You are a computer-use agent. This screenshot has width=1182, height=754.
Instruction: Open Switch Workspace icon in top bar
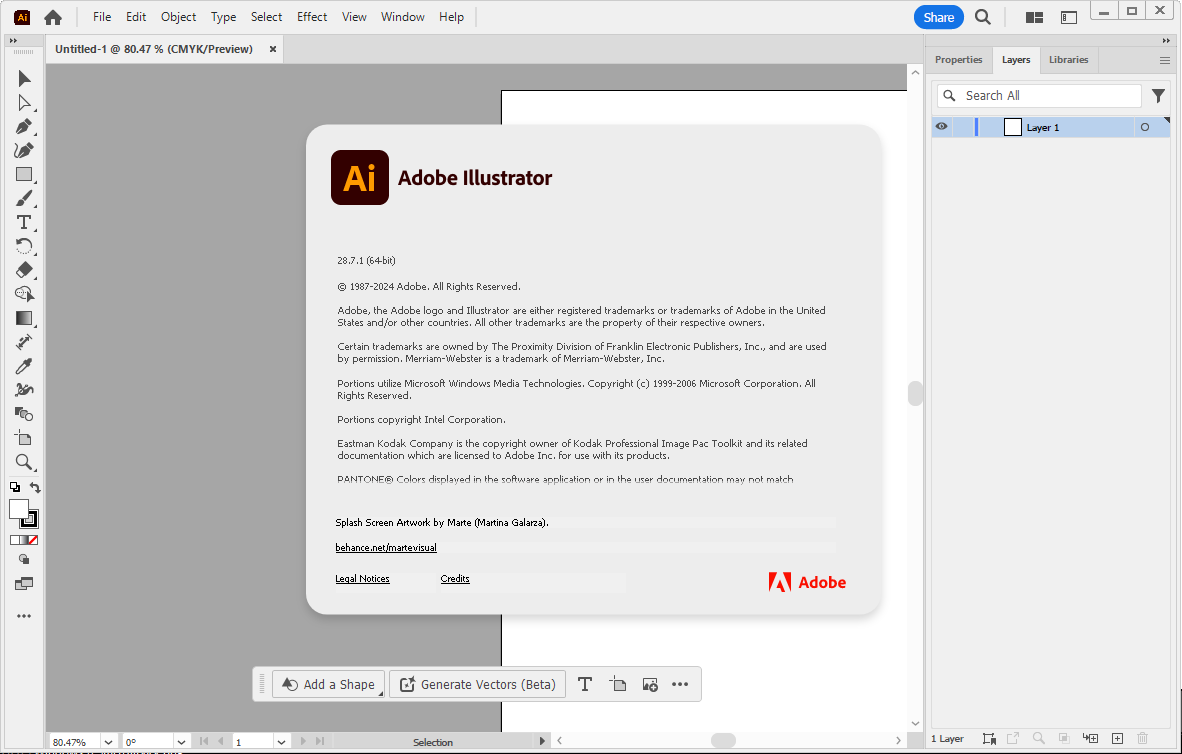tap(1069, 17)
